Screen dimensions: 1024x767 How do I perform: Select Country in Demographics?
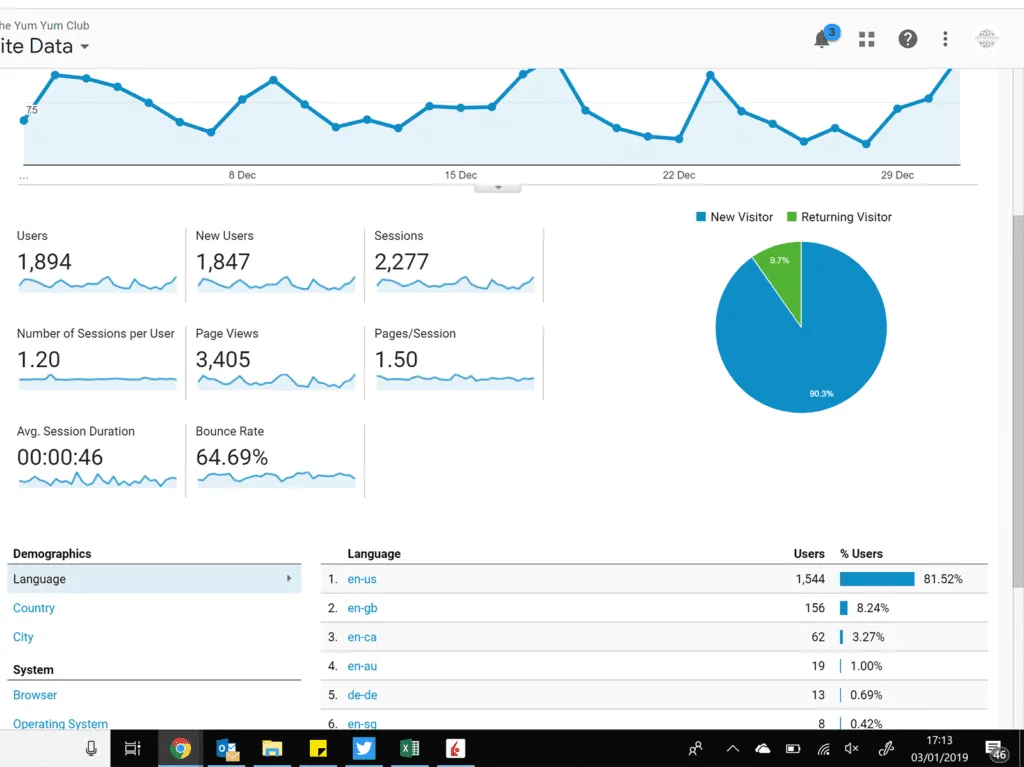34,608
